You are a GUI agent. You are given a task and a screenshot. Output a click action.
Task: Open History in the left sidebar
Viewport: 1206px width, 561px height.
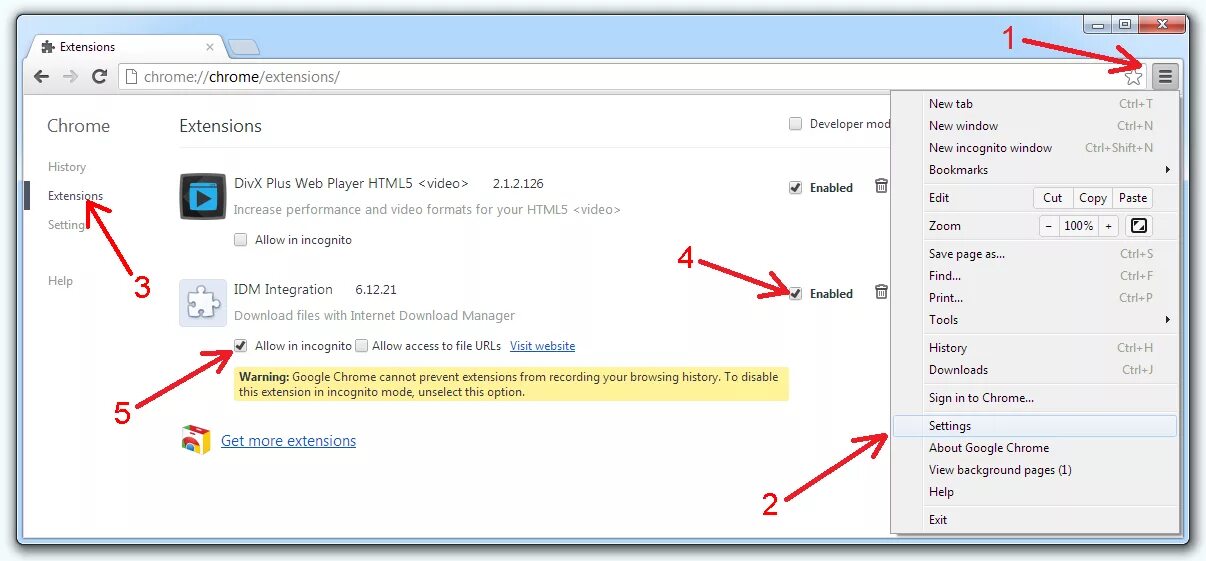coord(67,167)
